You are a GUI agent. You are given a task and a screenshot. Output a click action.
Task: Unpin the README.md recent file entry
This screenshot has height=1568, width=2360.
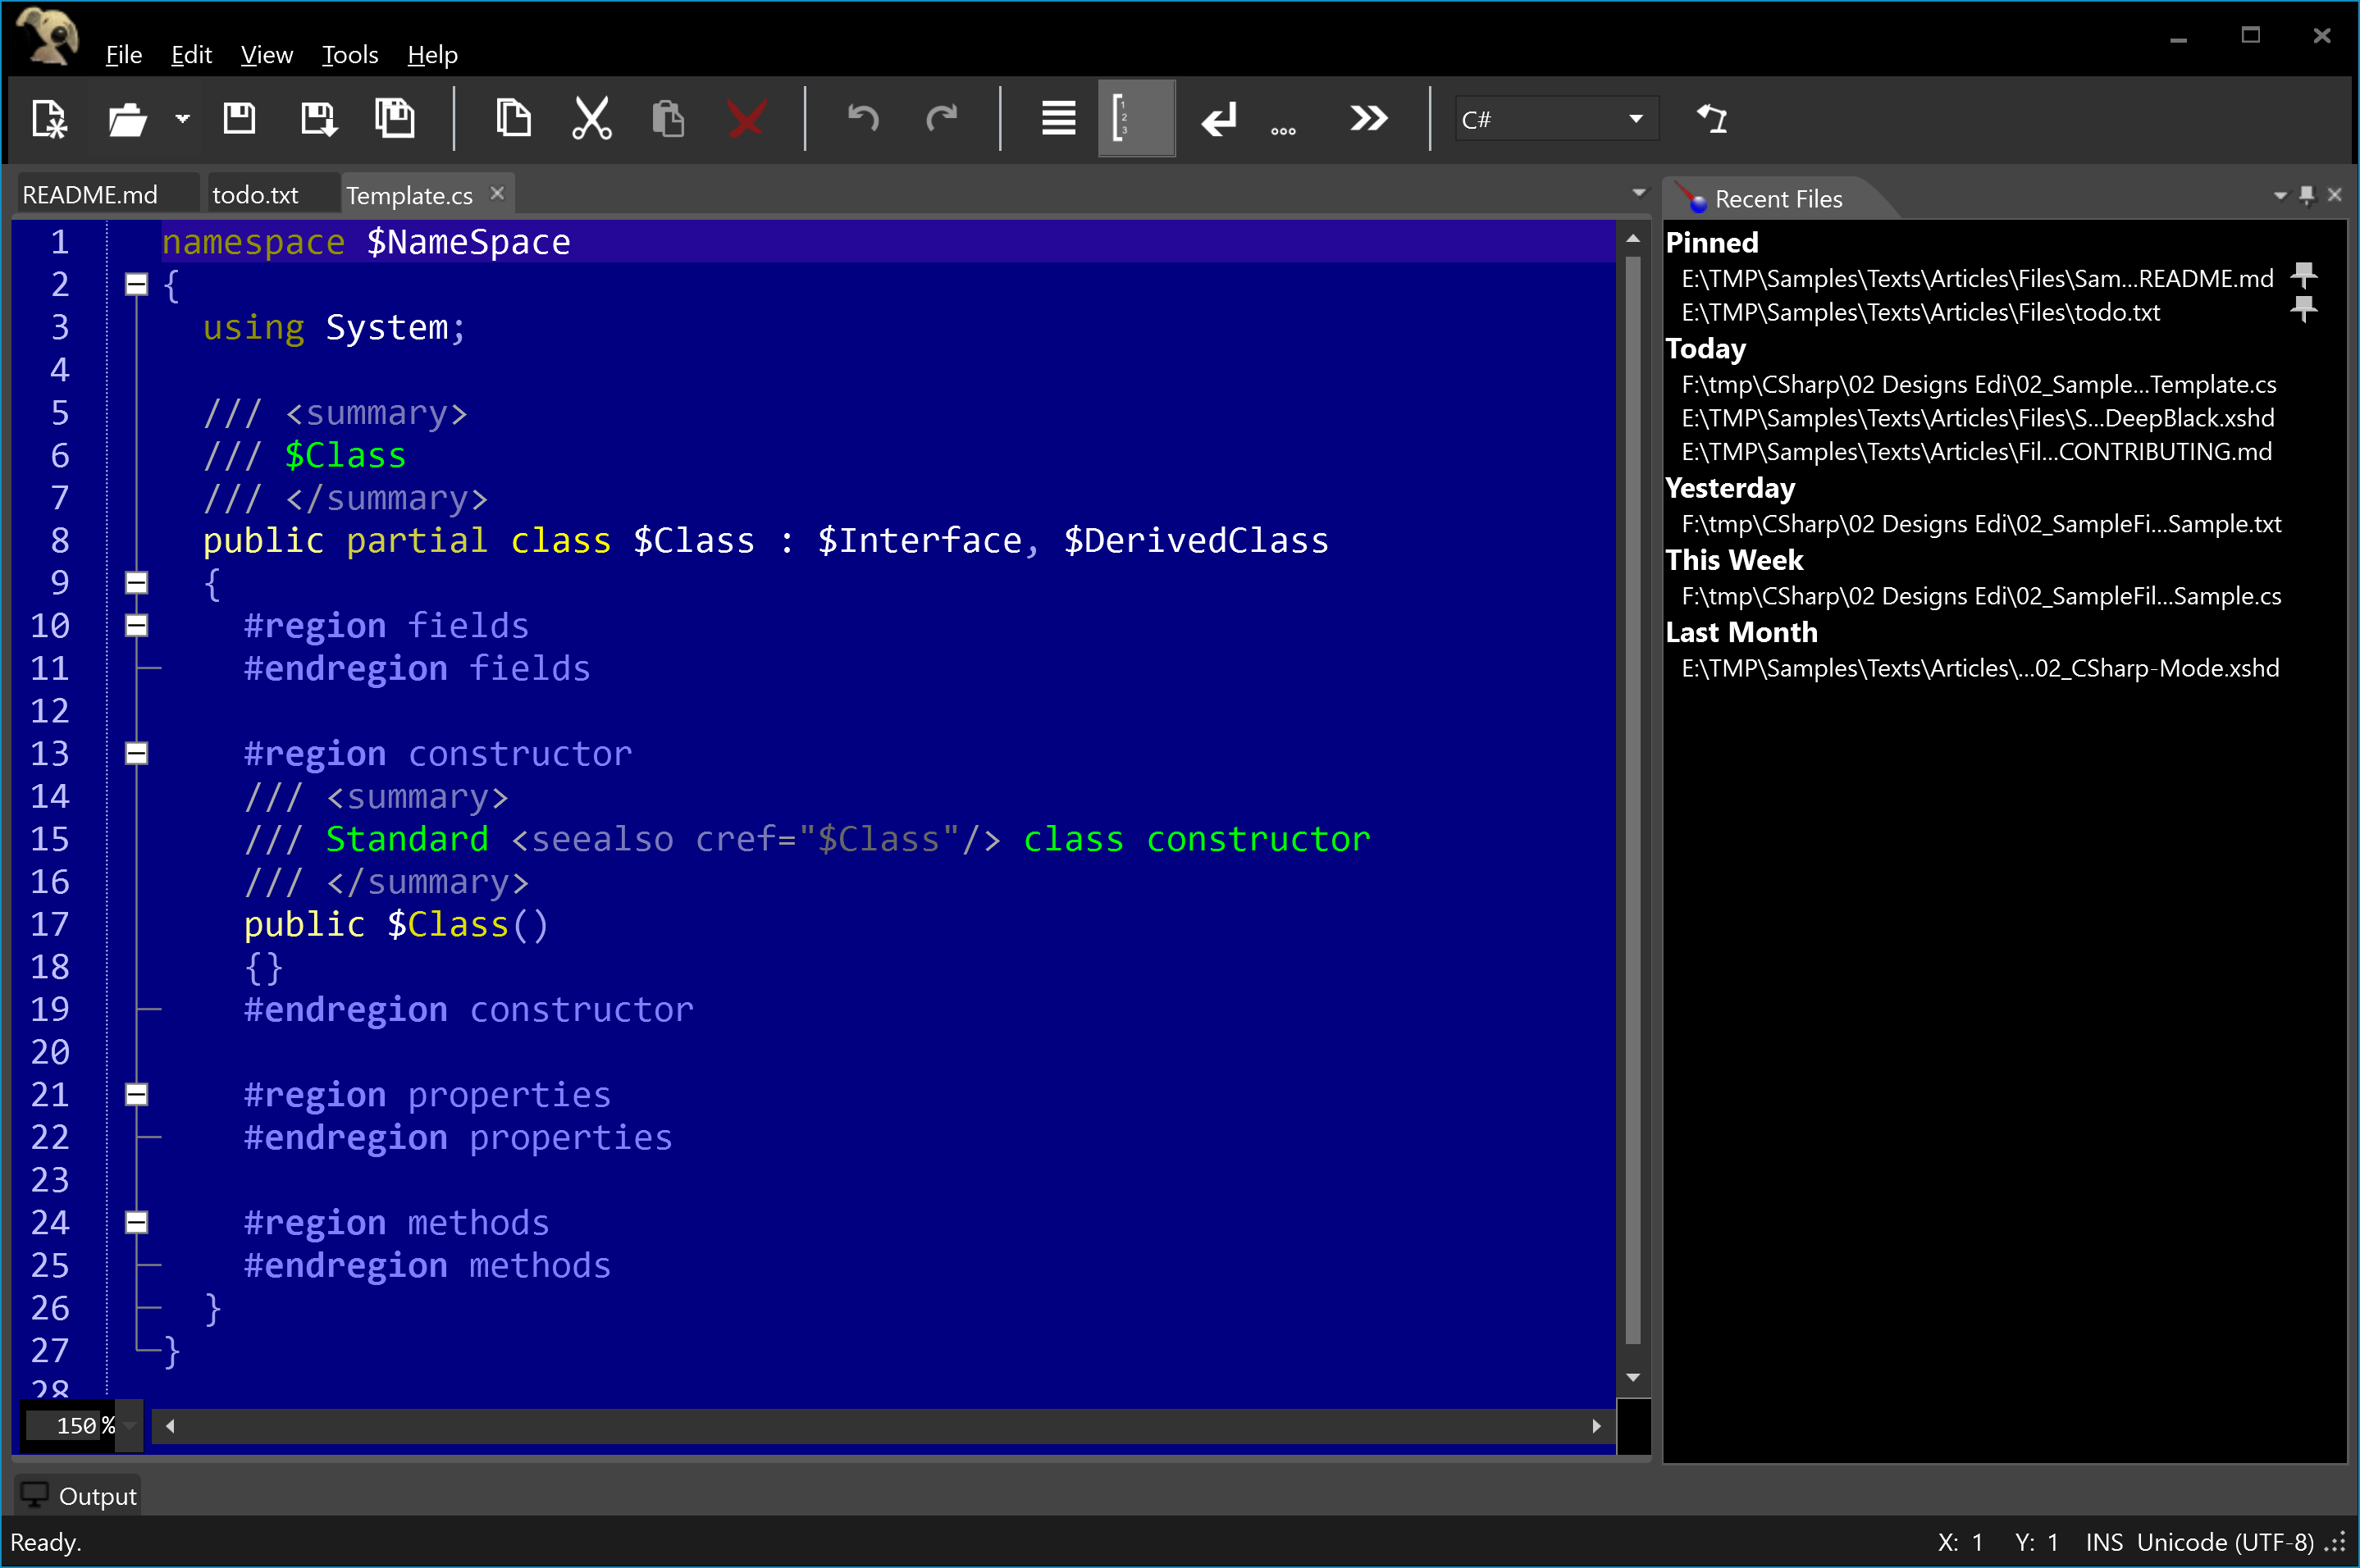[x=2304, y=275]
